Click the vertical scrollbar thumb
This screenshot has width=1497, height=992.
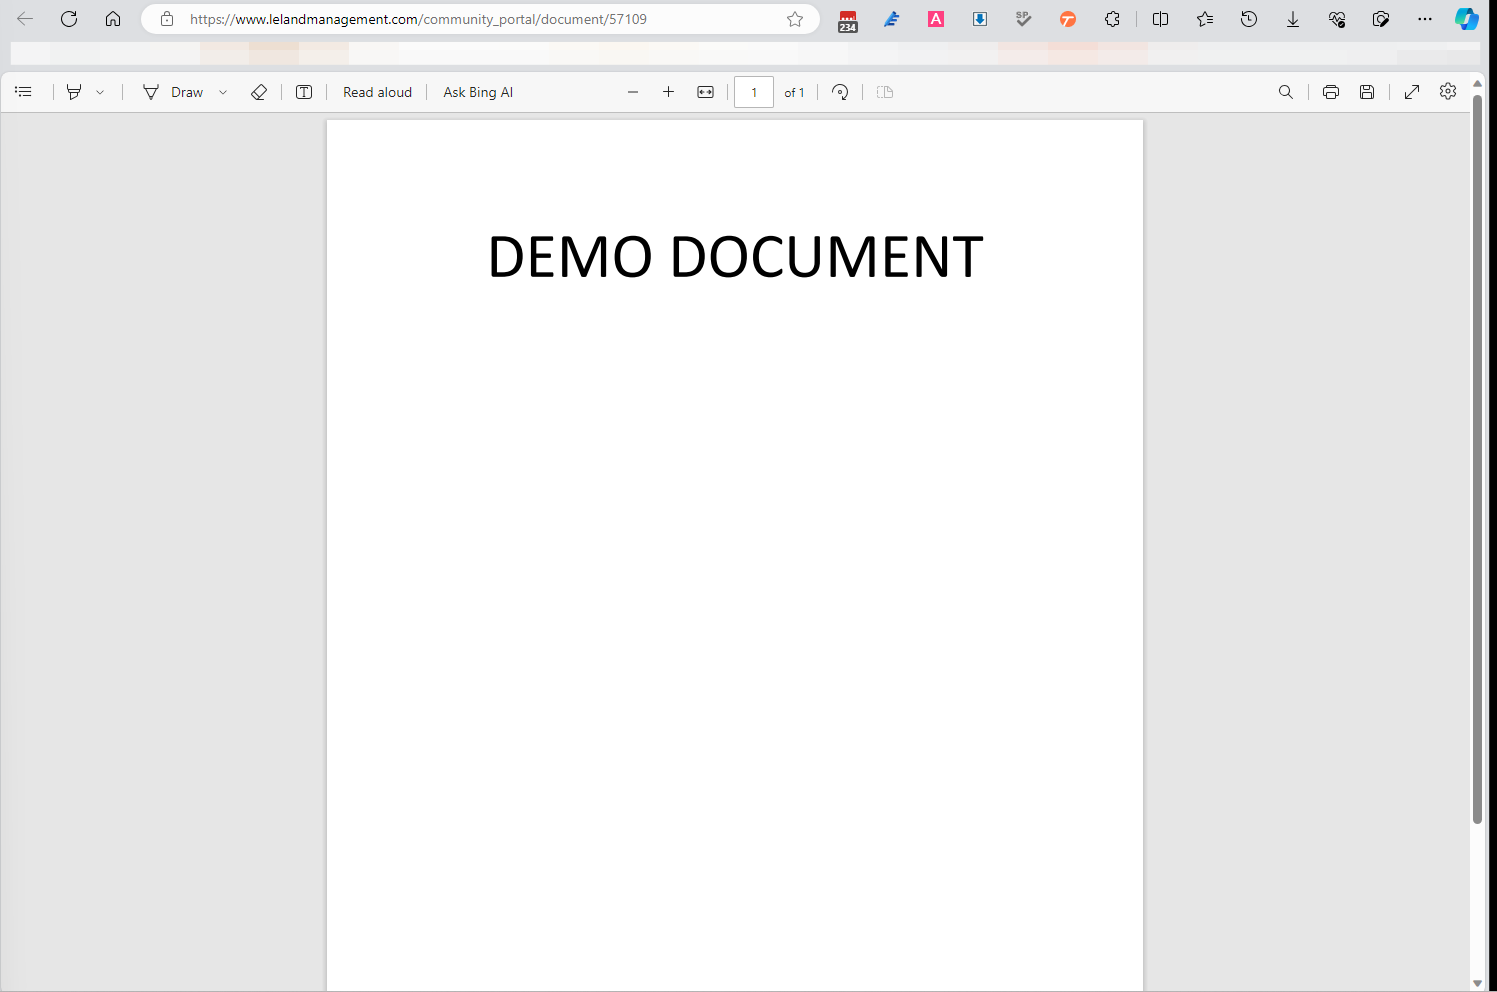click(1477, 458)
